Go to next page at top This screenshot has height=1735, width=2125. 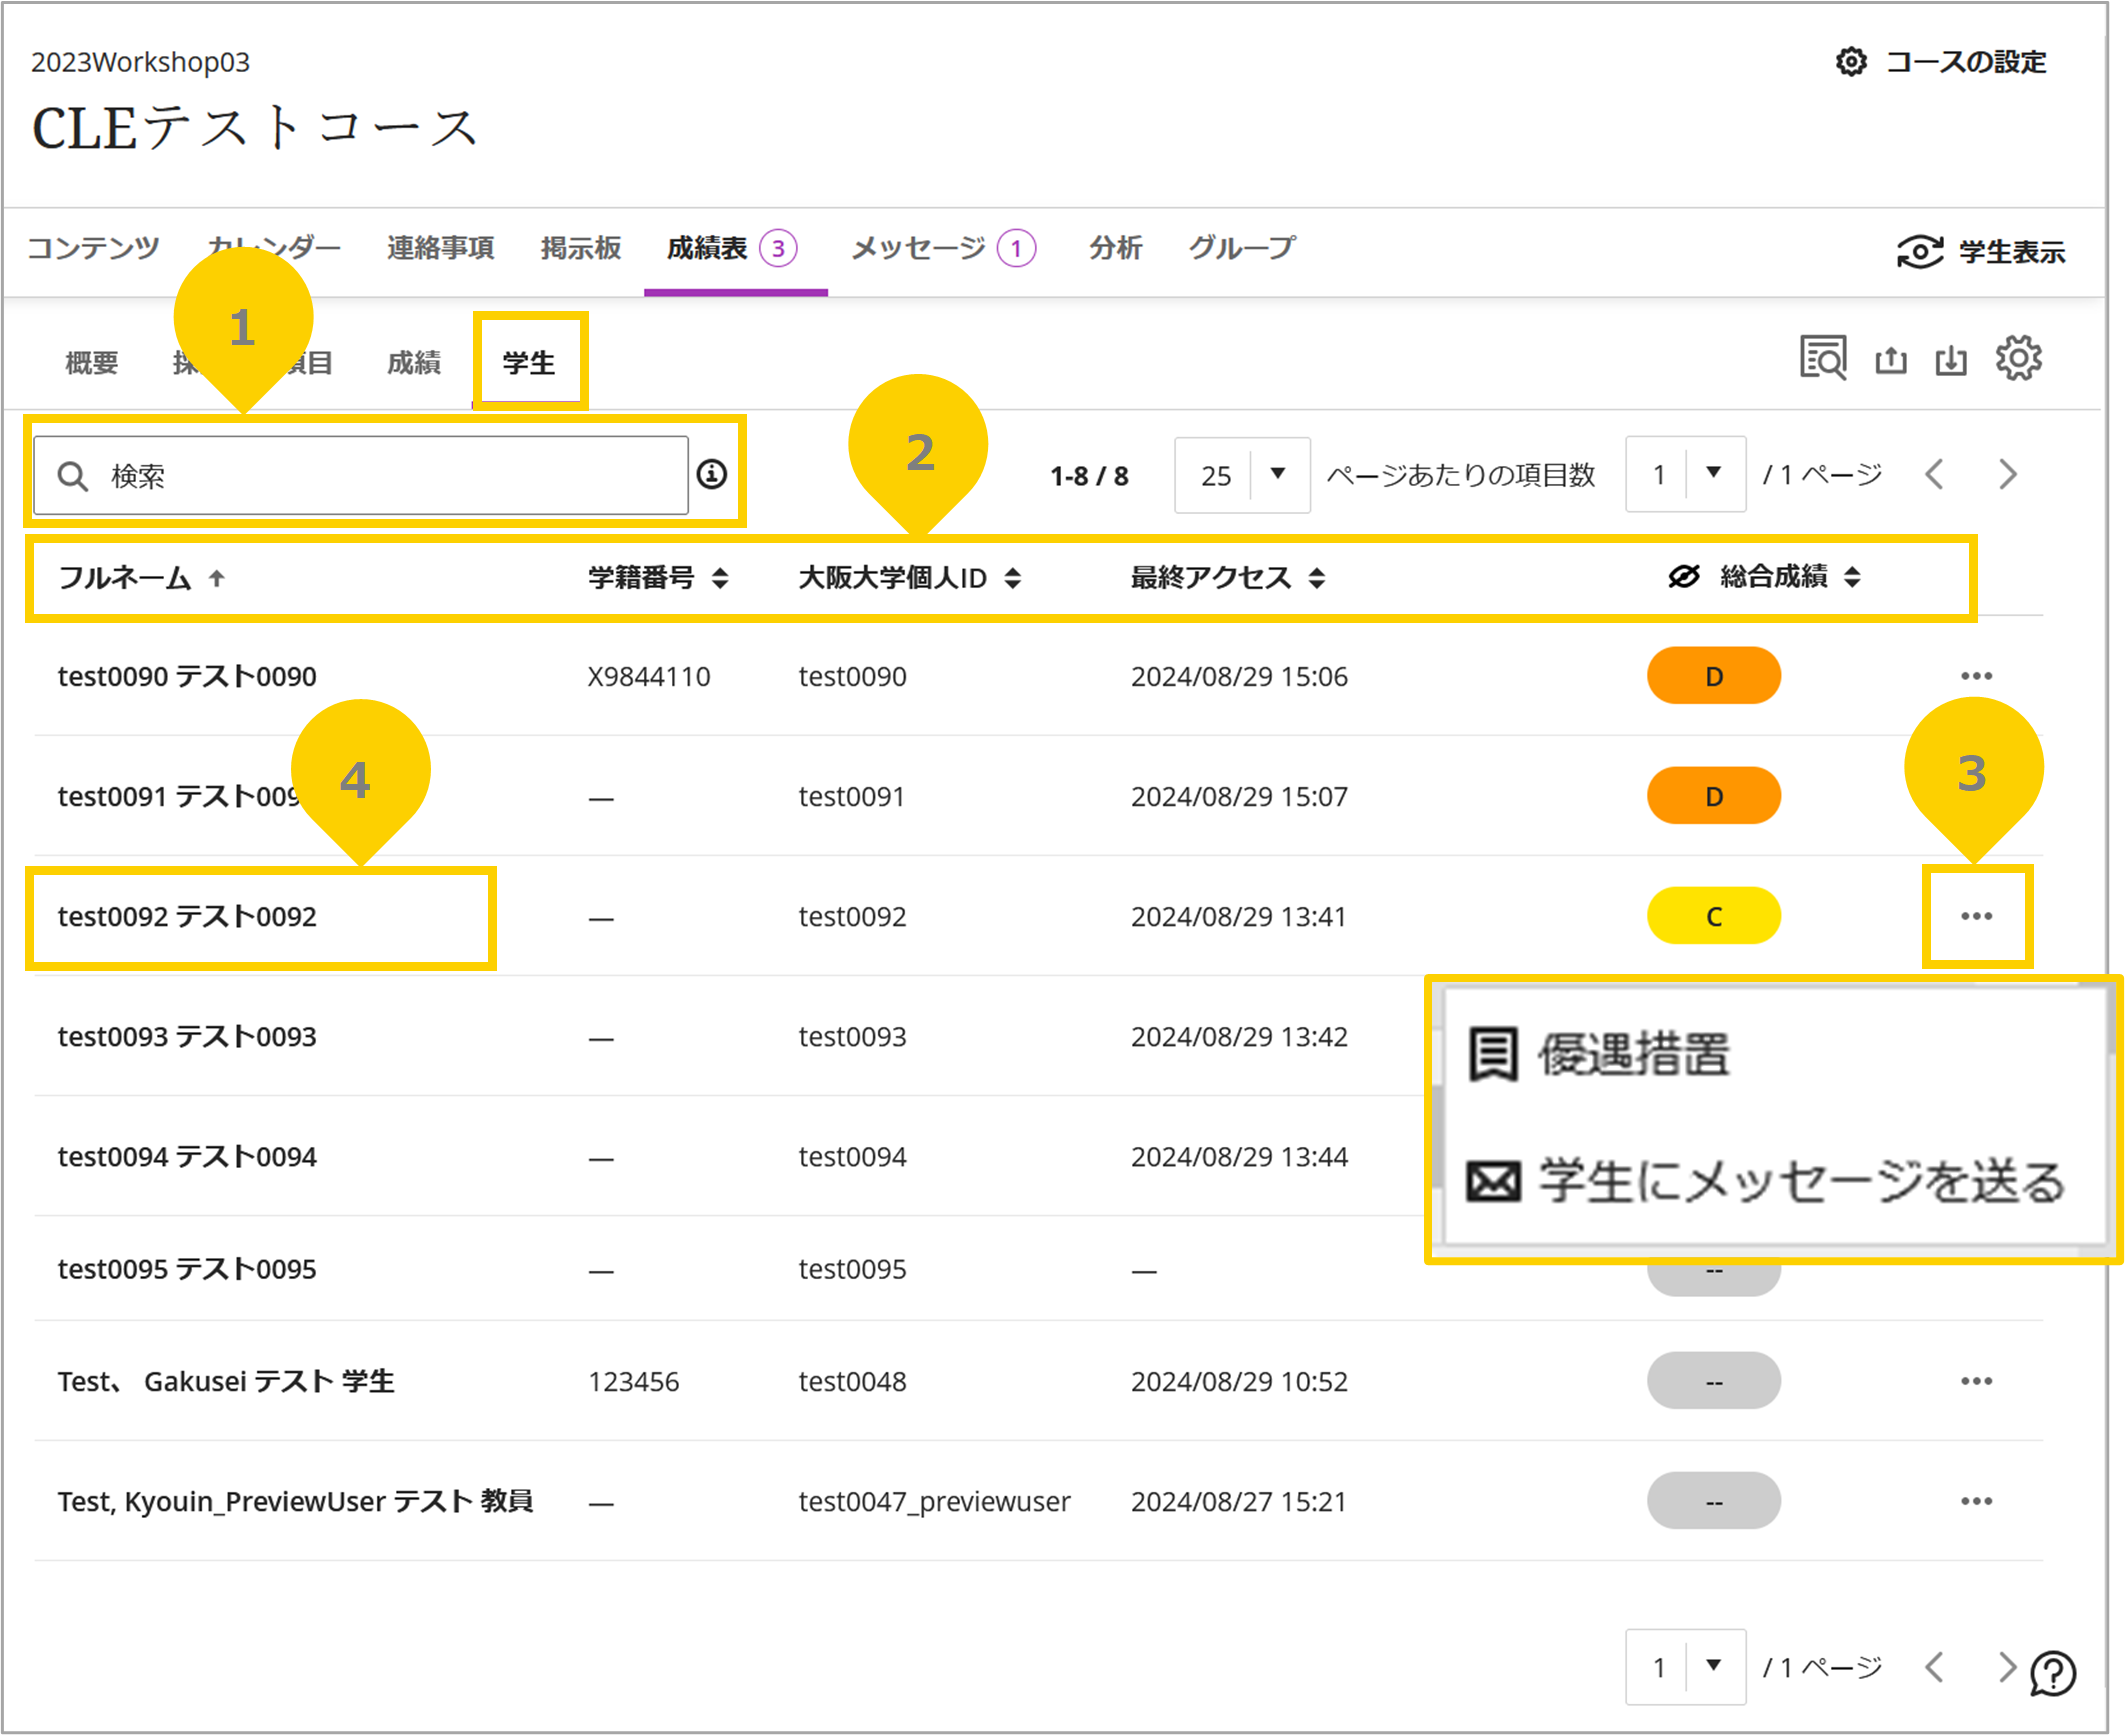2007,474
